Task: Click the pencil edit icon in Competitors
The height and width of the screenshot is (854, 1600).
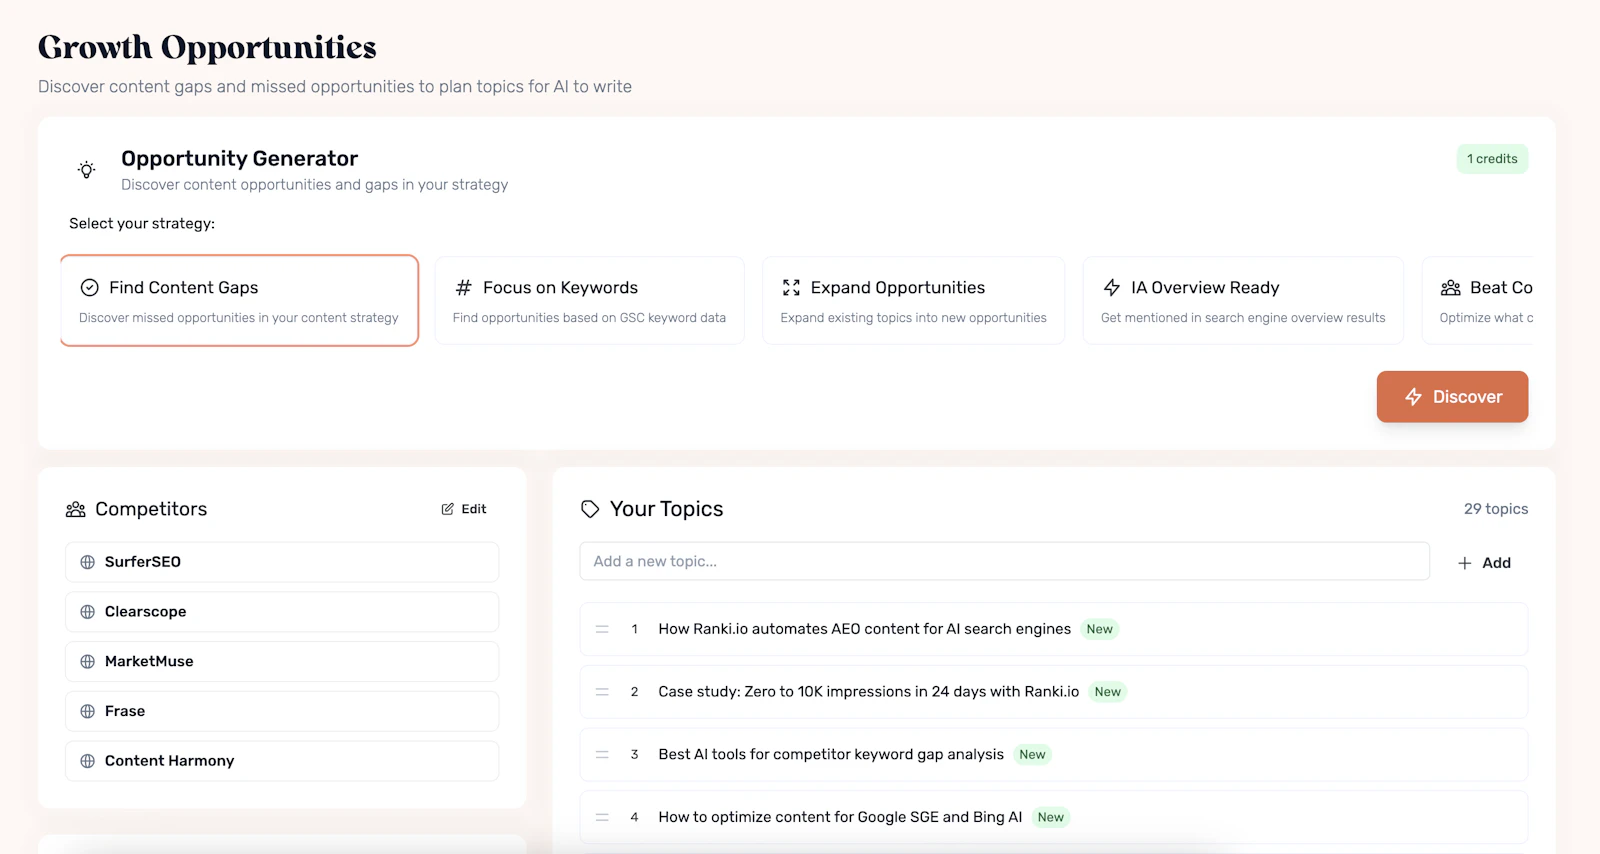Action: 447,509
